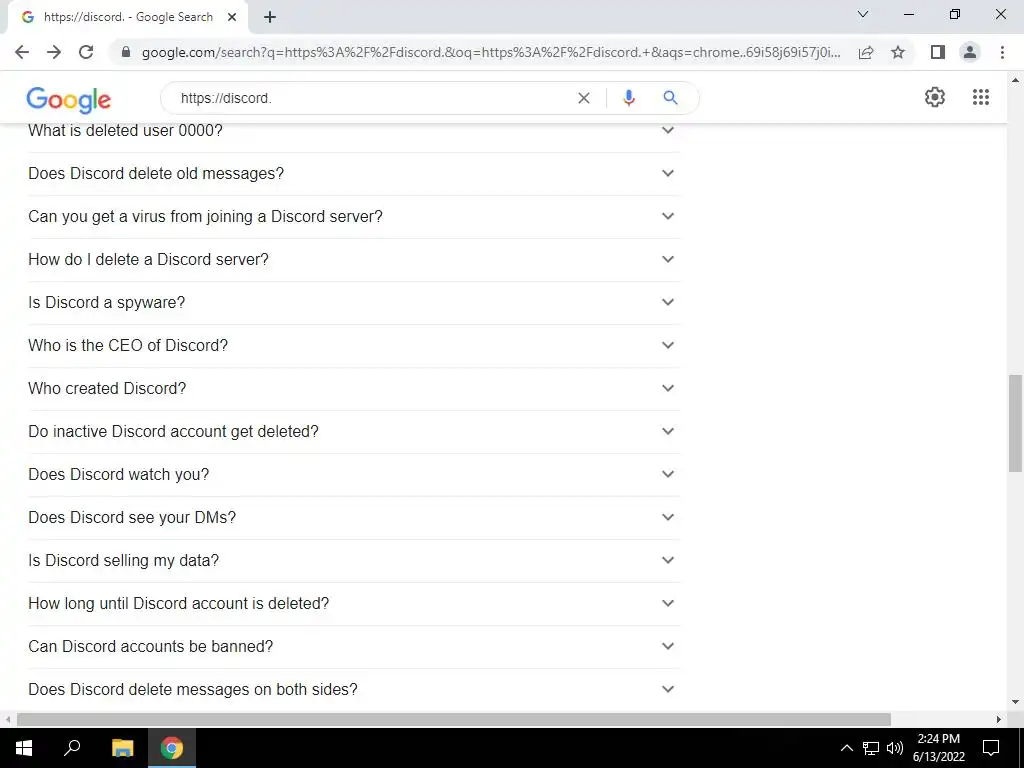Open the tab search chevron
This screenshot has width=1024, height=768.
point(863,14)
